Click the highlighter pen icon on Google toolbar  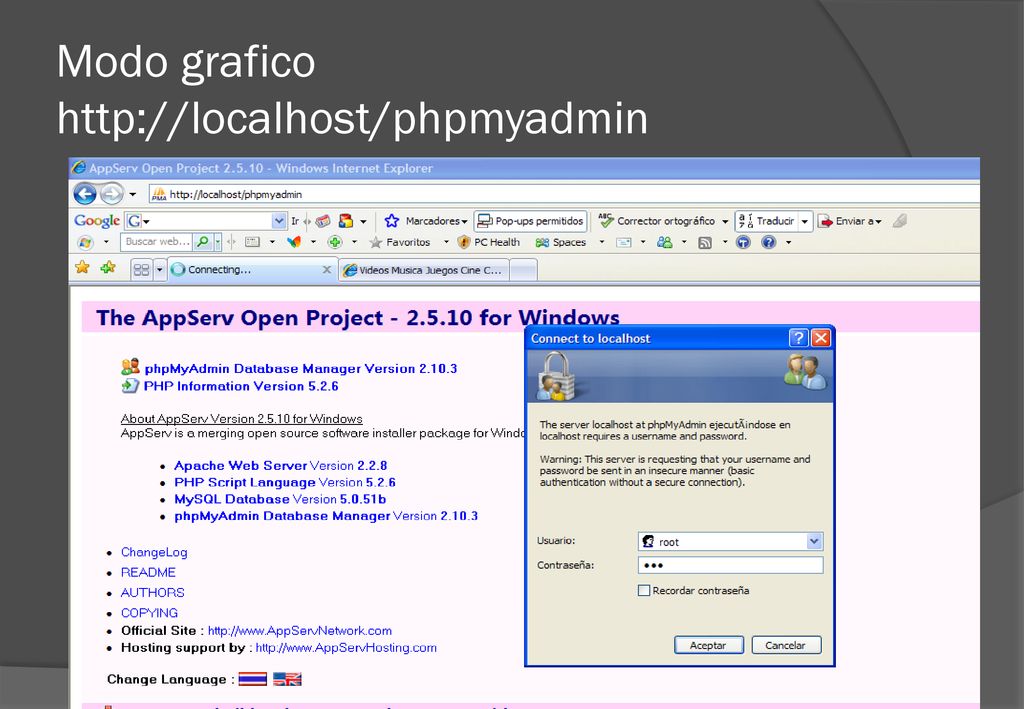900,221
